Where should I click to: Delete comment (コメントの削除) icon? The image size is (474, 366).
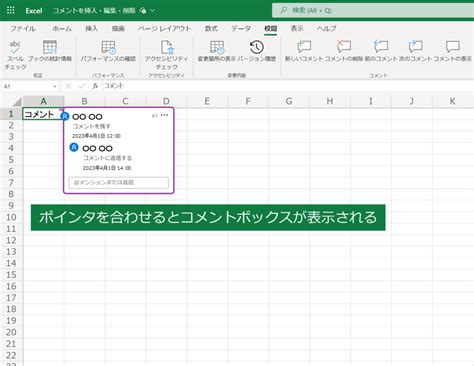pyautogui.click(x=344, y=47)
